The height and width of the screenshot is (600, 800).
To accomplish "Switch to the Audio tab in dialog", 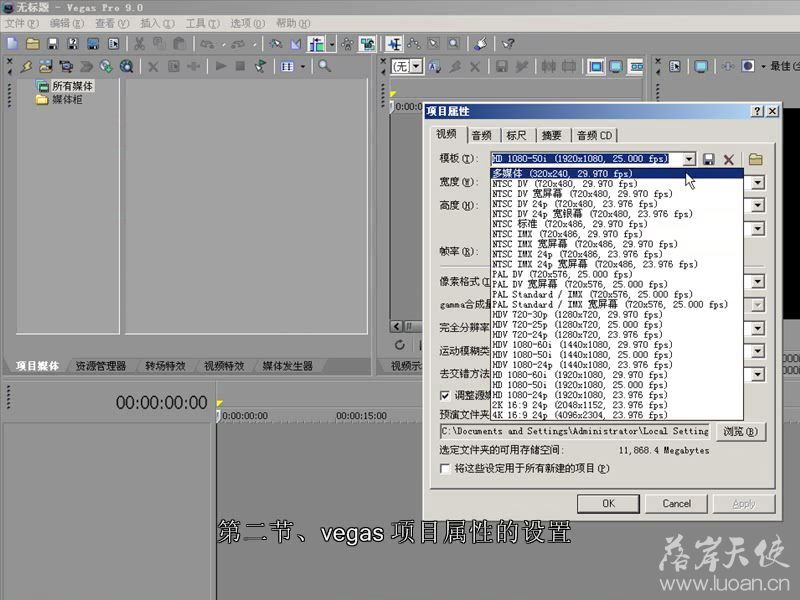I will coord(481,135).
